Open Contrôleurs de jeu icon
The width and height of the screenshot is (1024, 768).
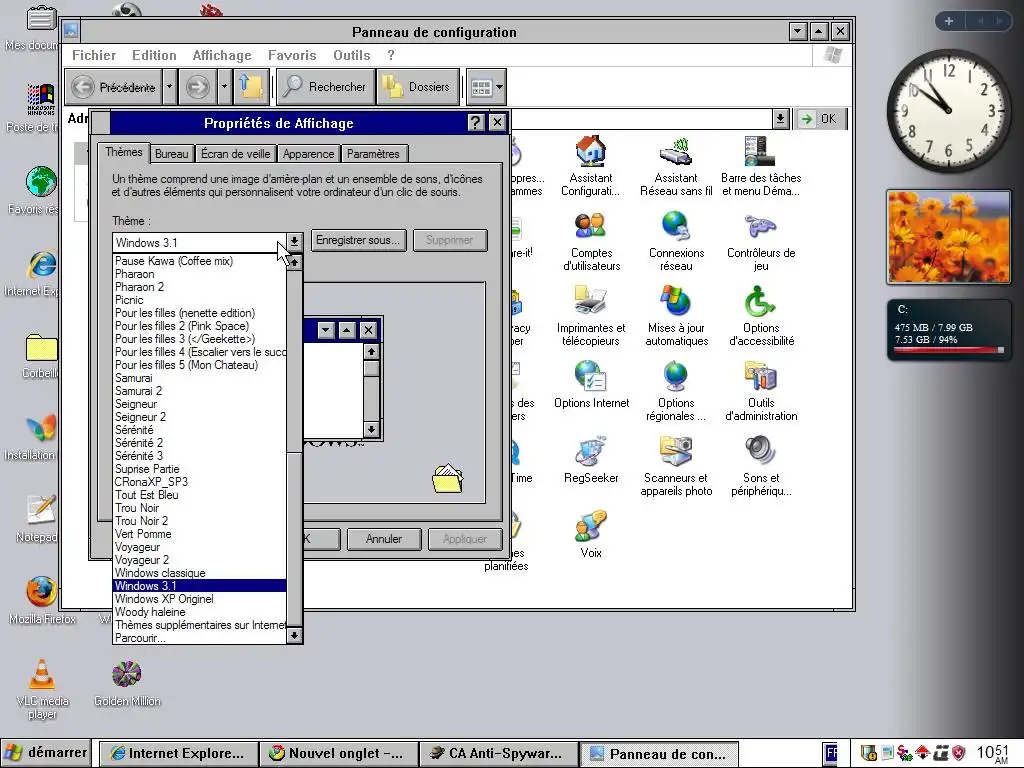click(761, 241)
